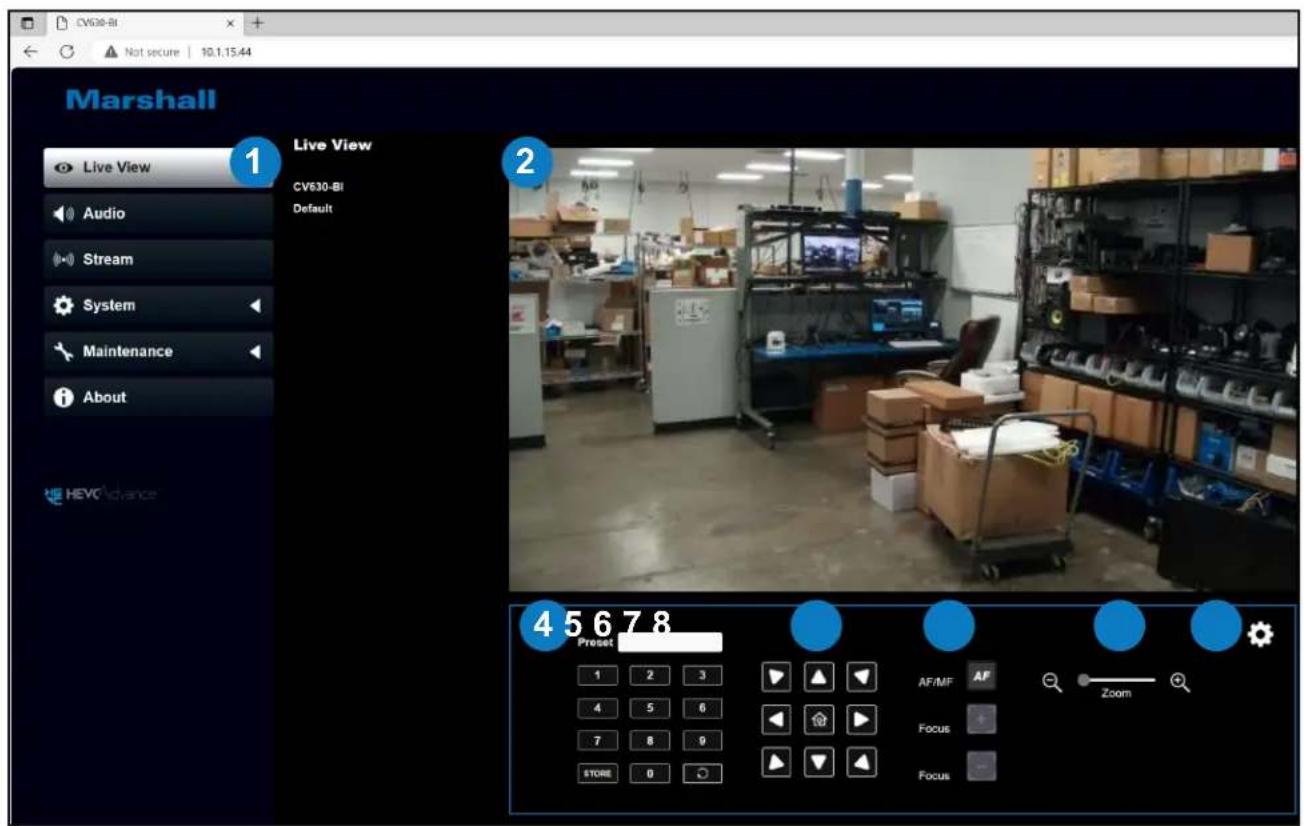Click the Default location text
The width and height of the screenshot is (1304, 826).
pos(312,209)
